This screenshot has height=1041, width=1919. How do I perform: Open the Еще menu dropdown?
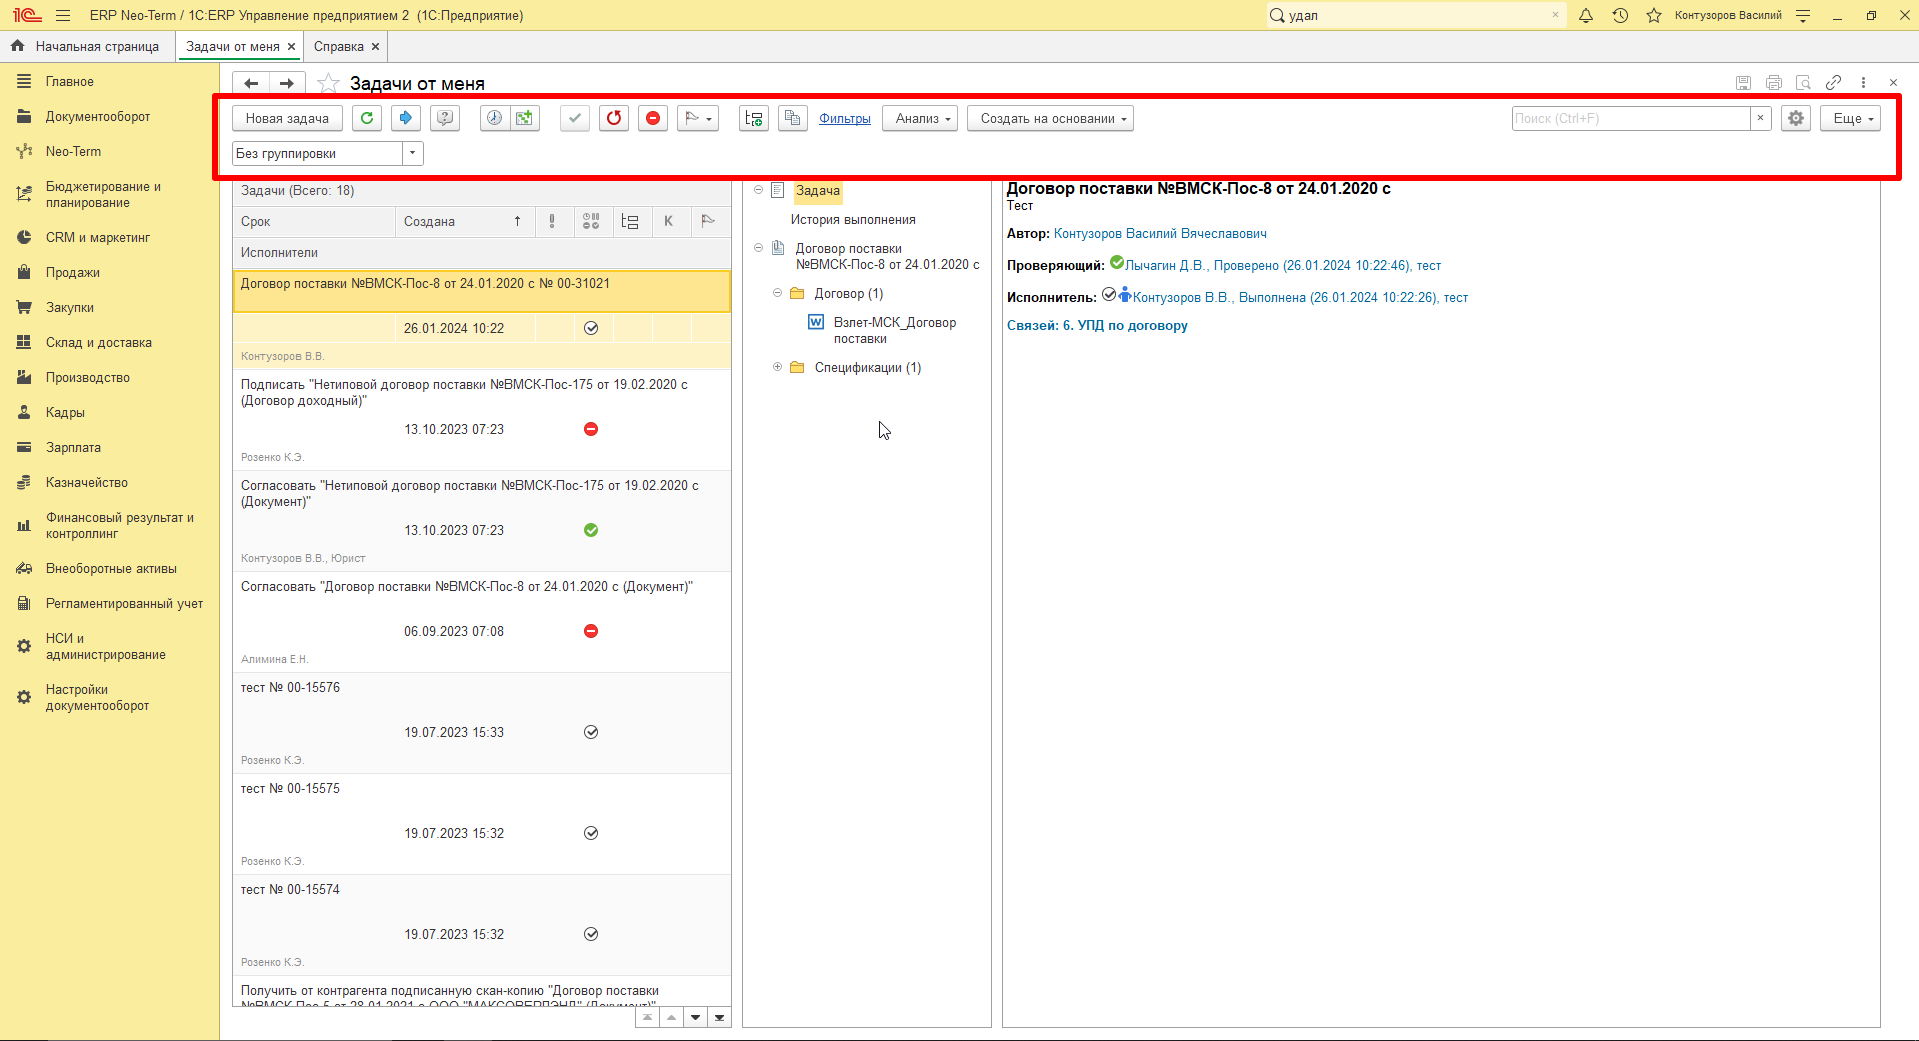(x=1850, y=118)
